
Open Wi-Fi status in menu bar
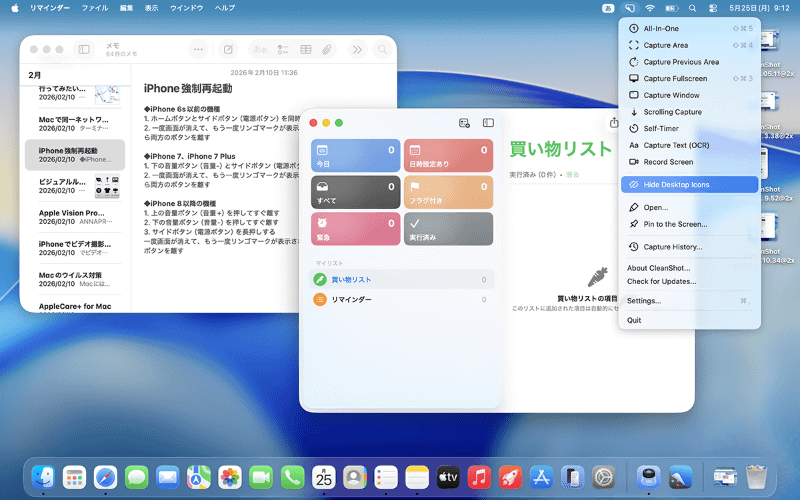650,8
